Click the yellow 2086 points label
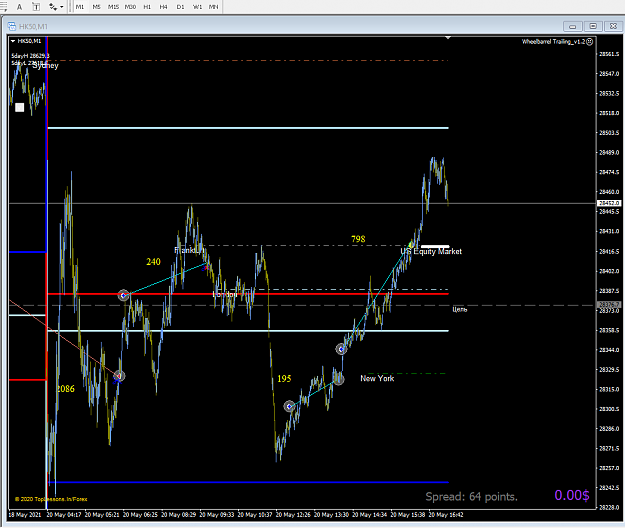Image resolution: width=625 pixels, height=528 pixels. pyautogui.click(x=66, y=389)
